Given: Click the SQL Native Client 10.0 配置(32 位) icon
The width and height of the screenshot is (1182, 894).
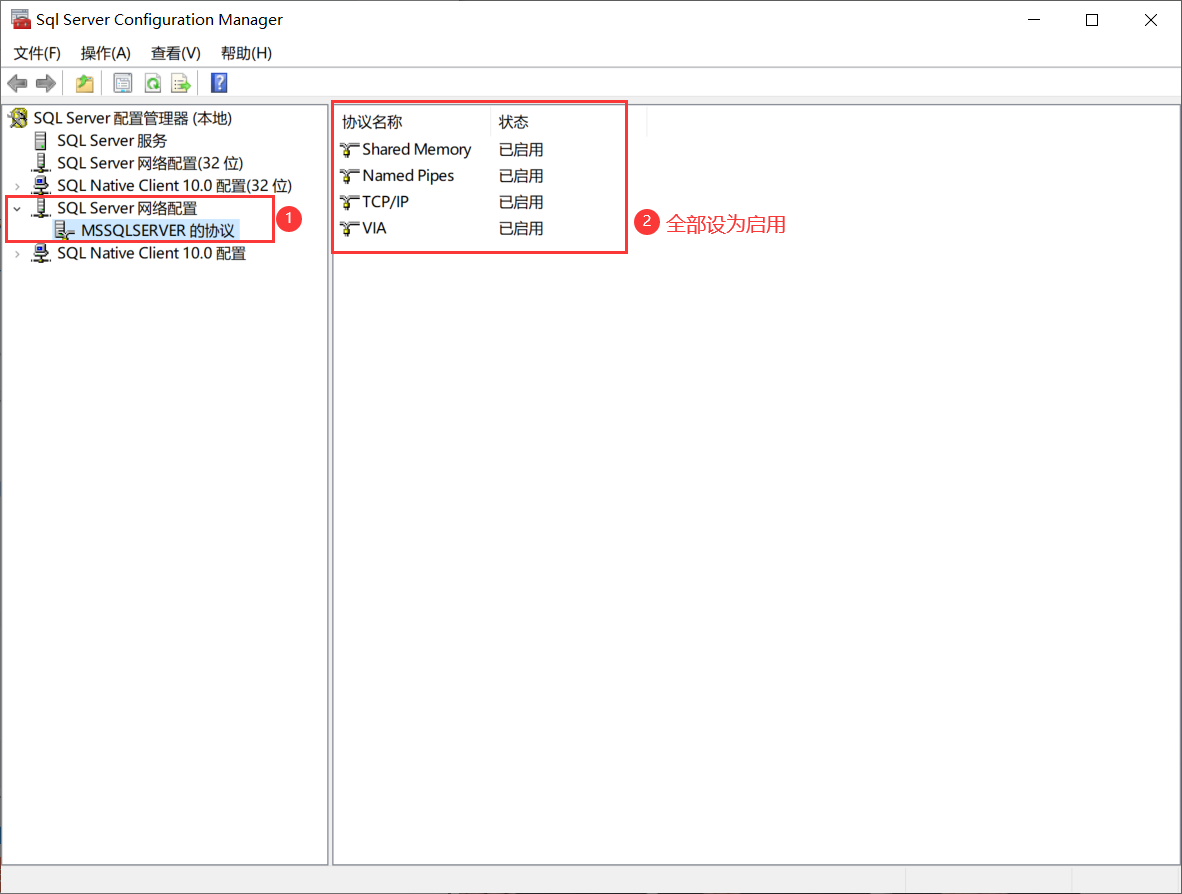Looking at the screenshot, I should point(41,185).
